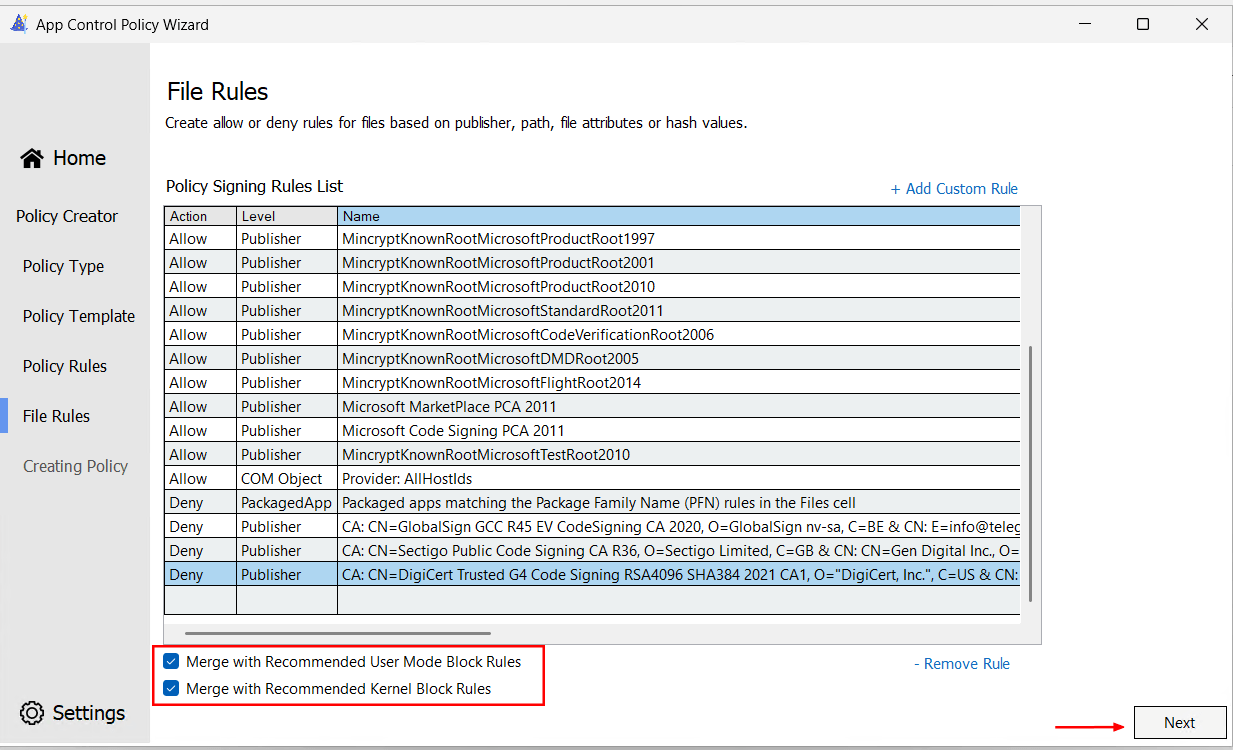Select MincryptKnownRootMicrosoftCodeVerificationRoot2006 rule
This screenshot has height=750, width=1233.
click(x=592, y=335)
